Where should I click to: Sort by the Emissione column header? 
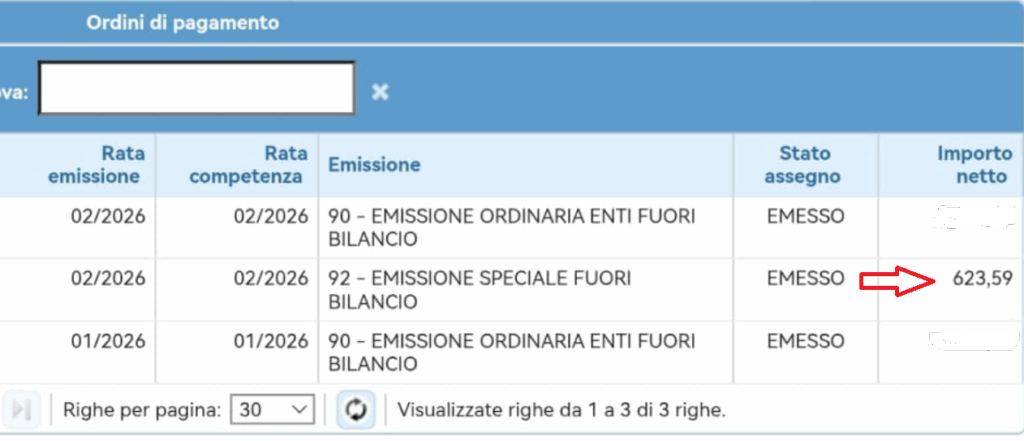[374, 165]
